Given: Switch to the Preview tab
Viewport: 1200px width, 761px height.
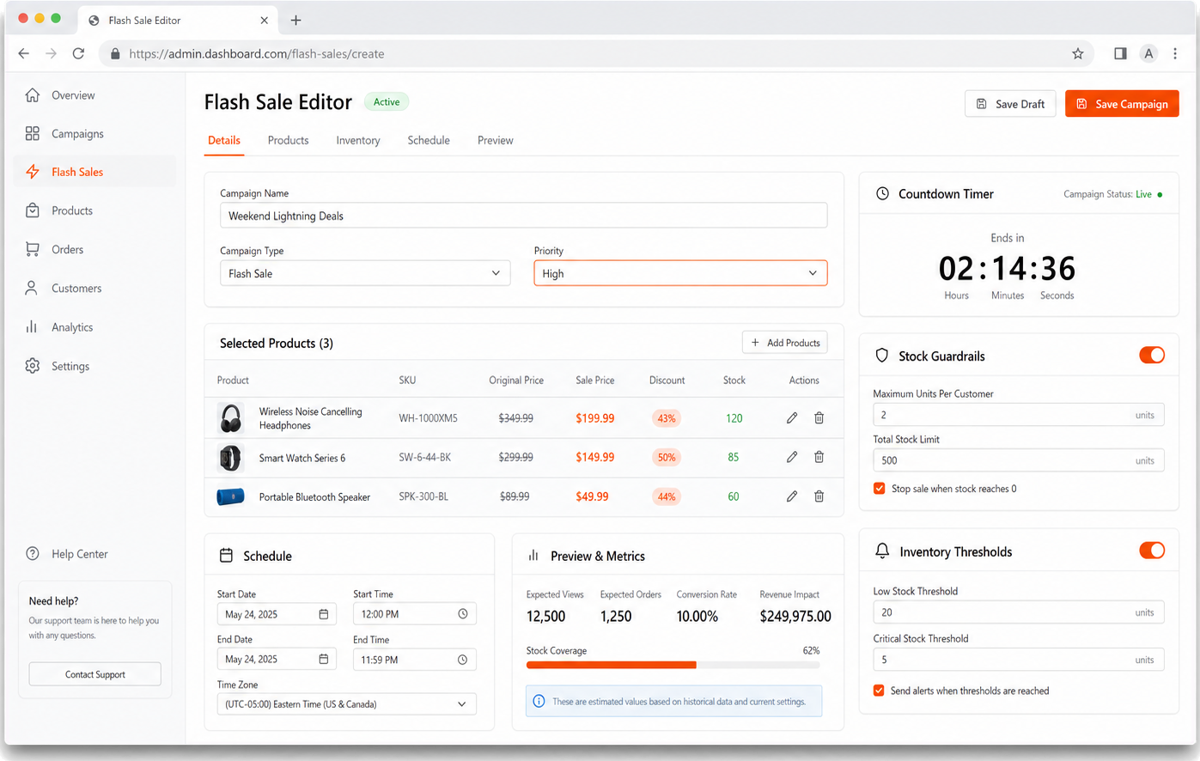Looking at the screenshot, I should click(x=495, y=140).
